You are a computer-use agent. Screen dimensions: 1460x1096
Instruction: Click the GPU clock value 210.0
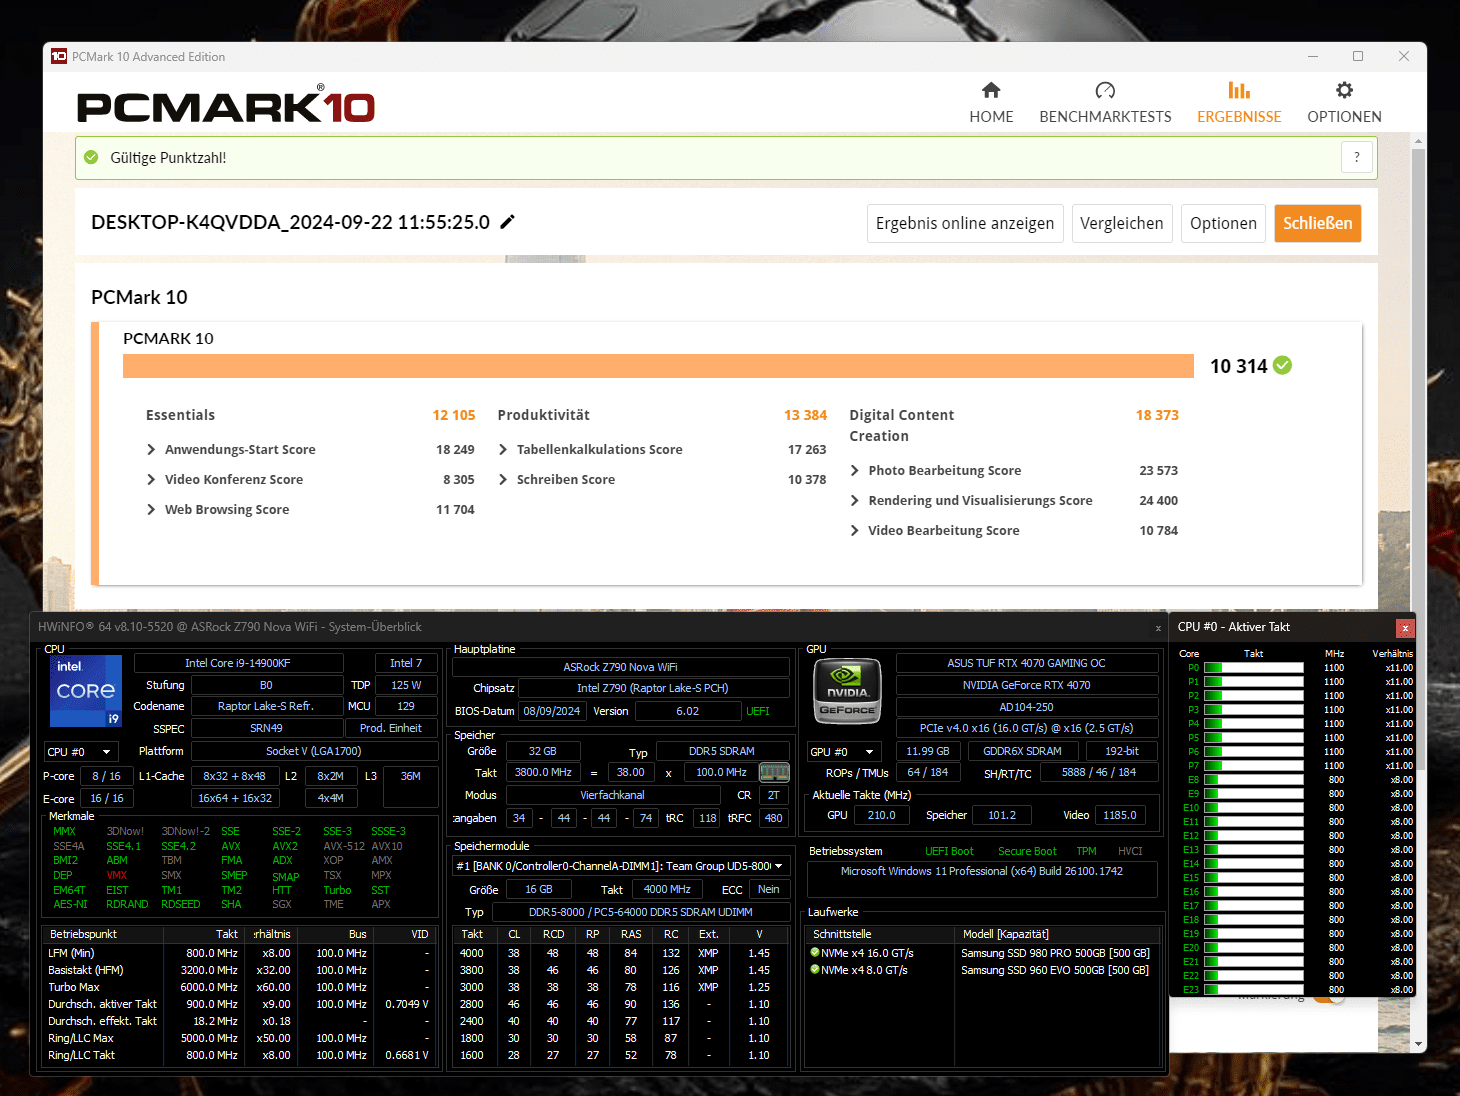pyautogui.click(x=881, y=815)
